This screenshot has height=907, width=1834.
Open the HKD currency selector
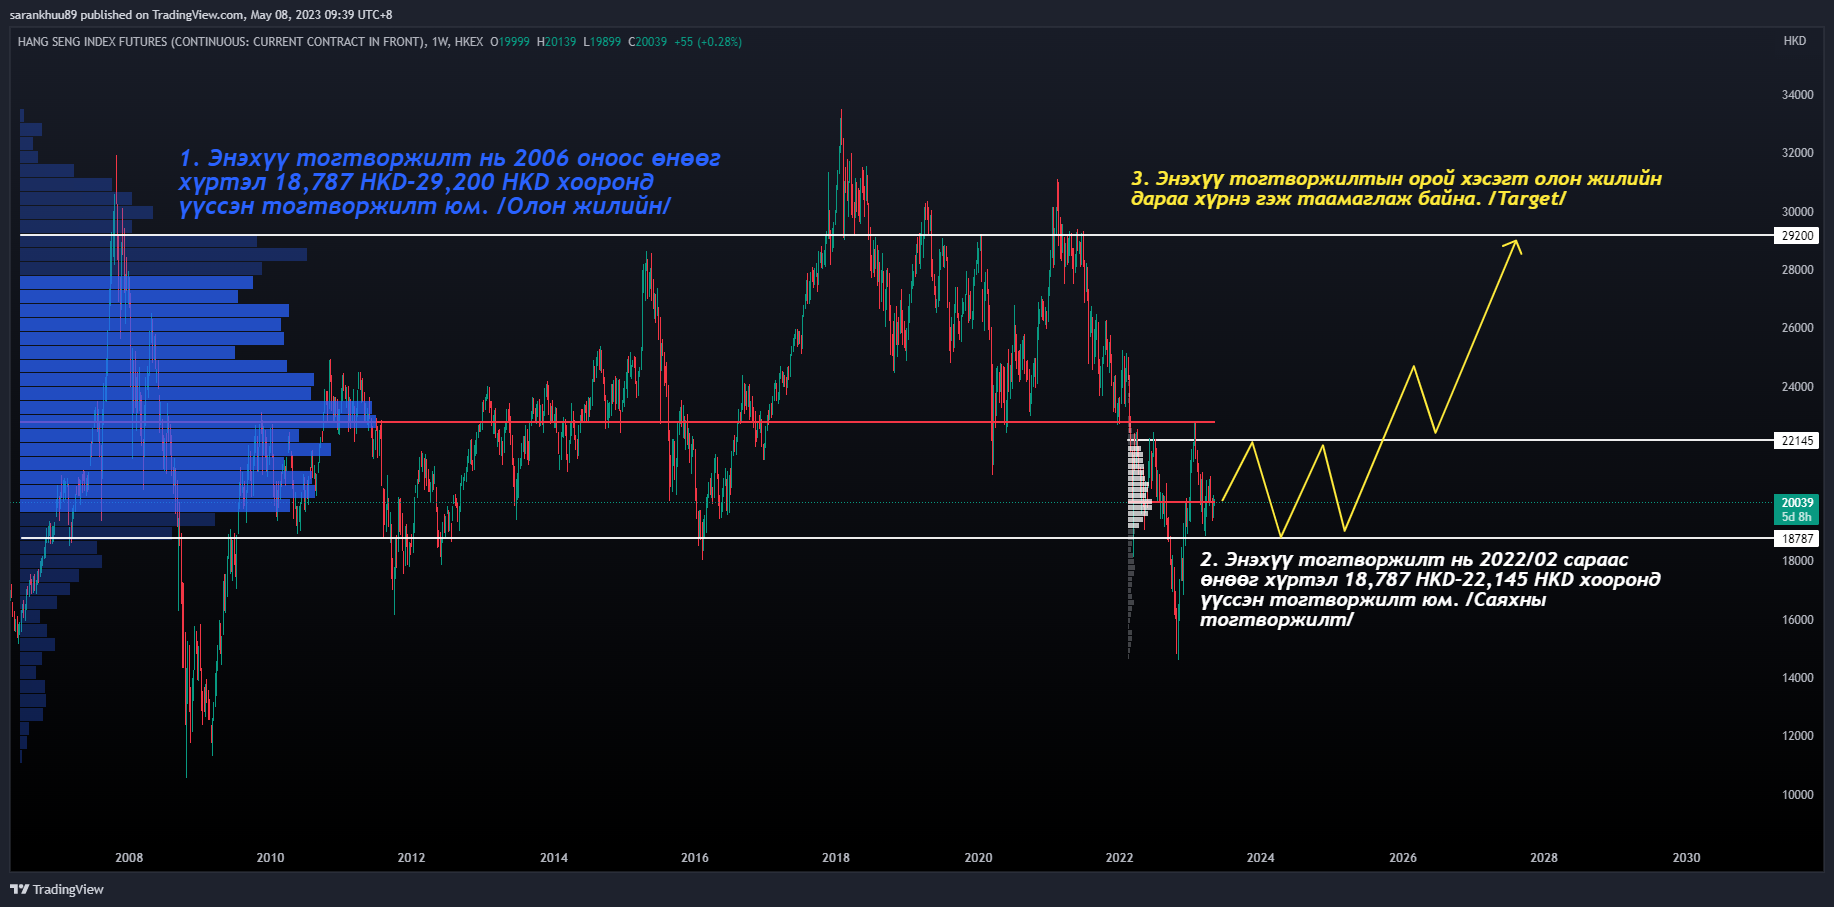point(1794,41)
